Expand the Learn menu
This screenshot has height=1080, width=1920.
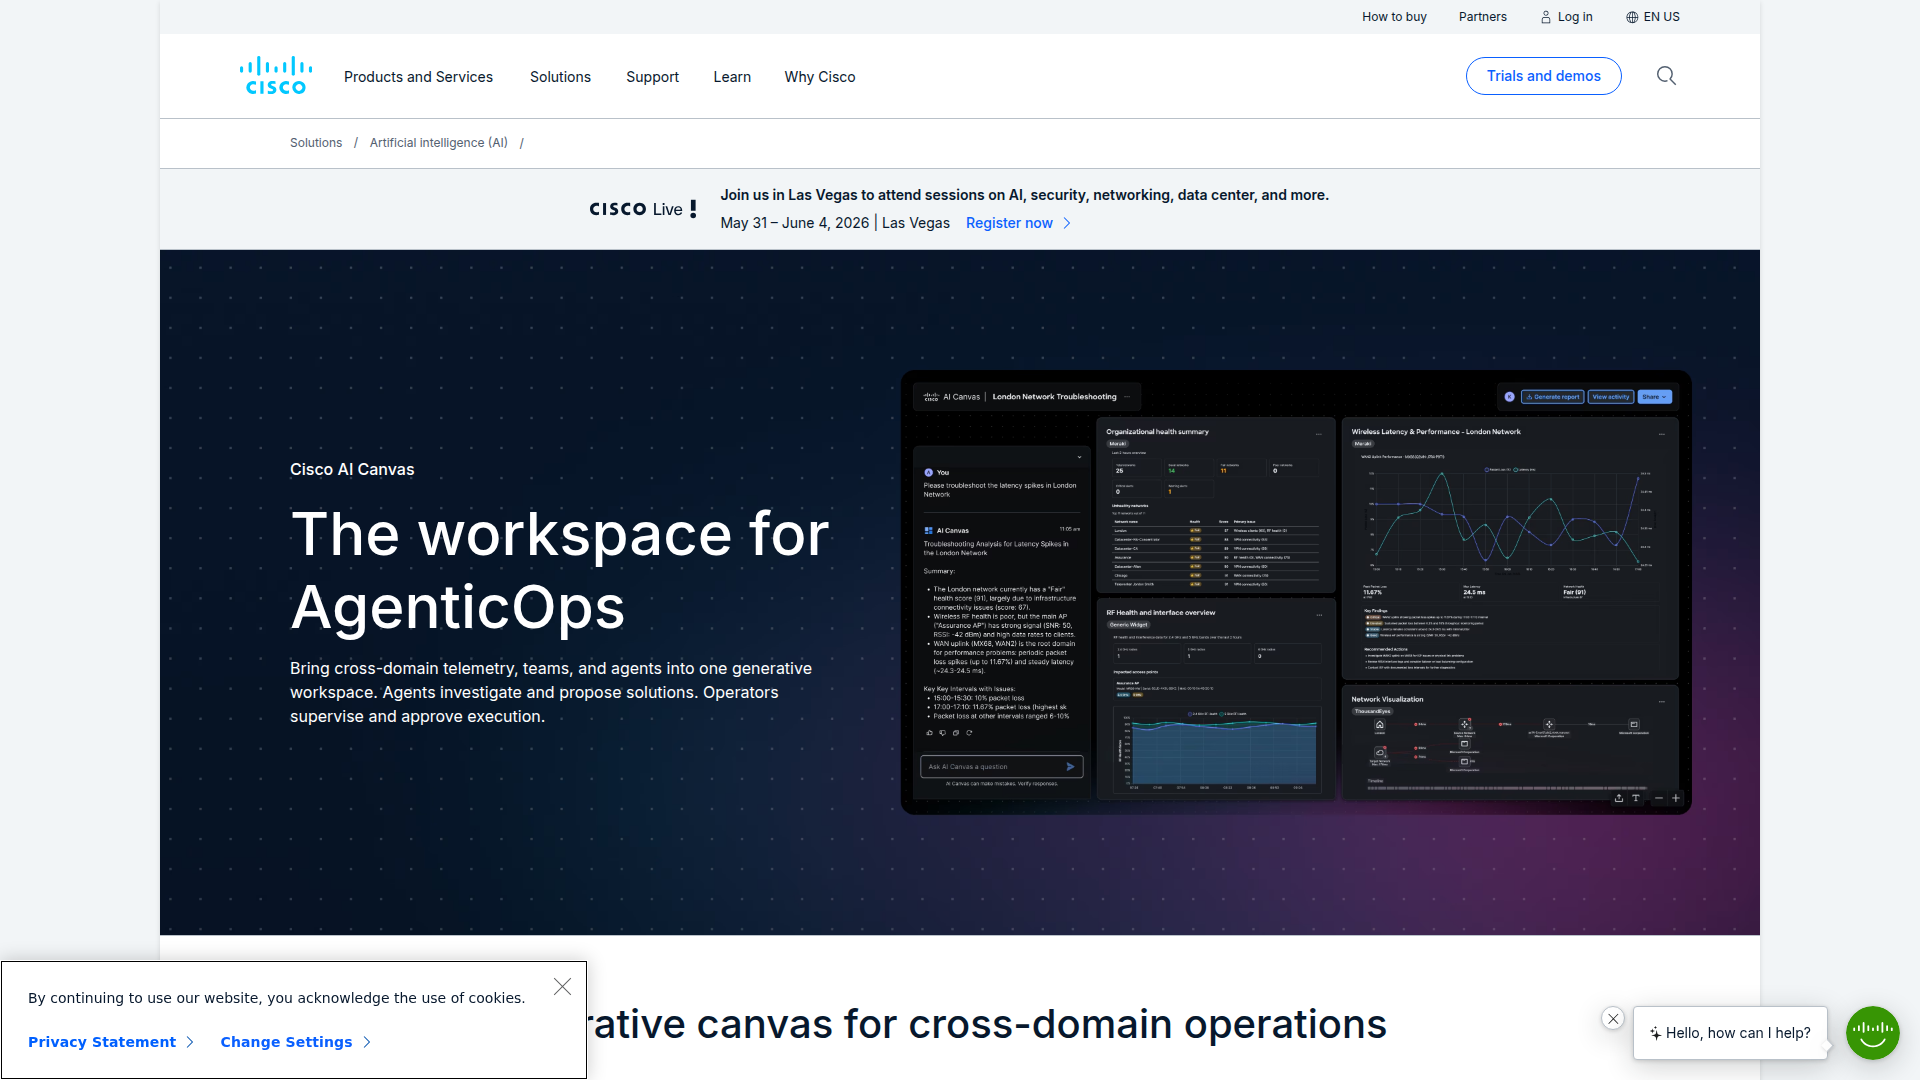[x=732, y=77]
